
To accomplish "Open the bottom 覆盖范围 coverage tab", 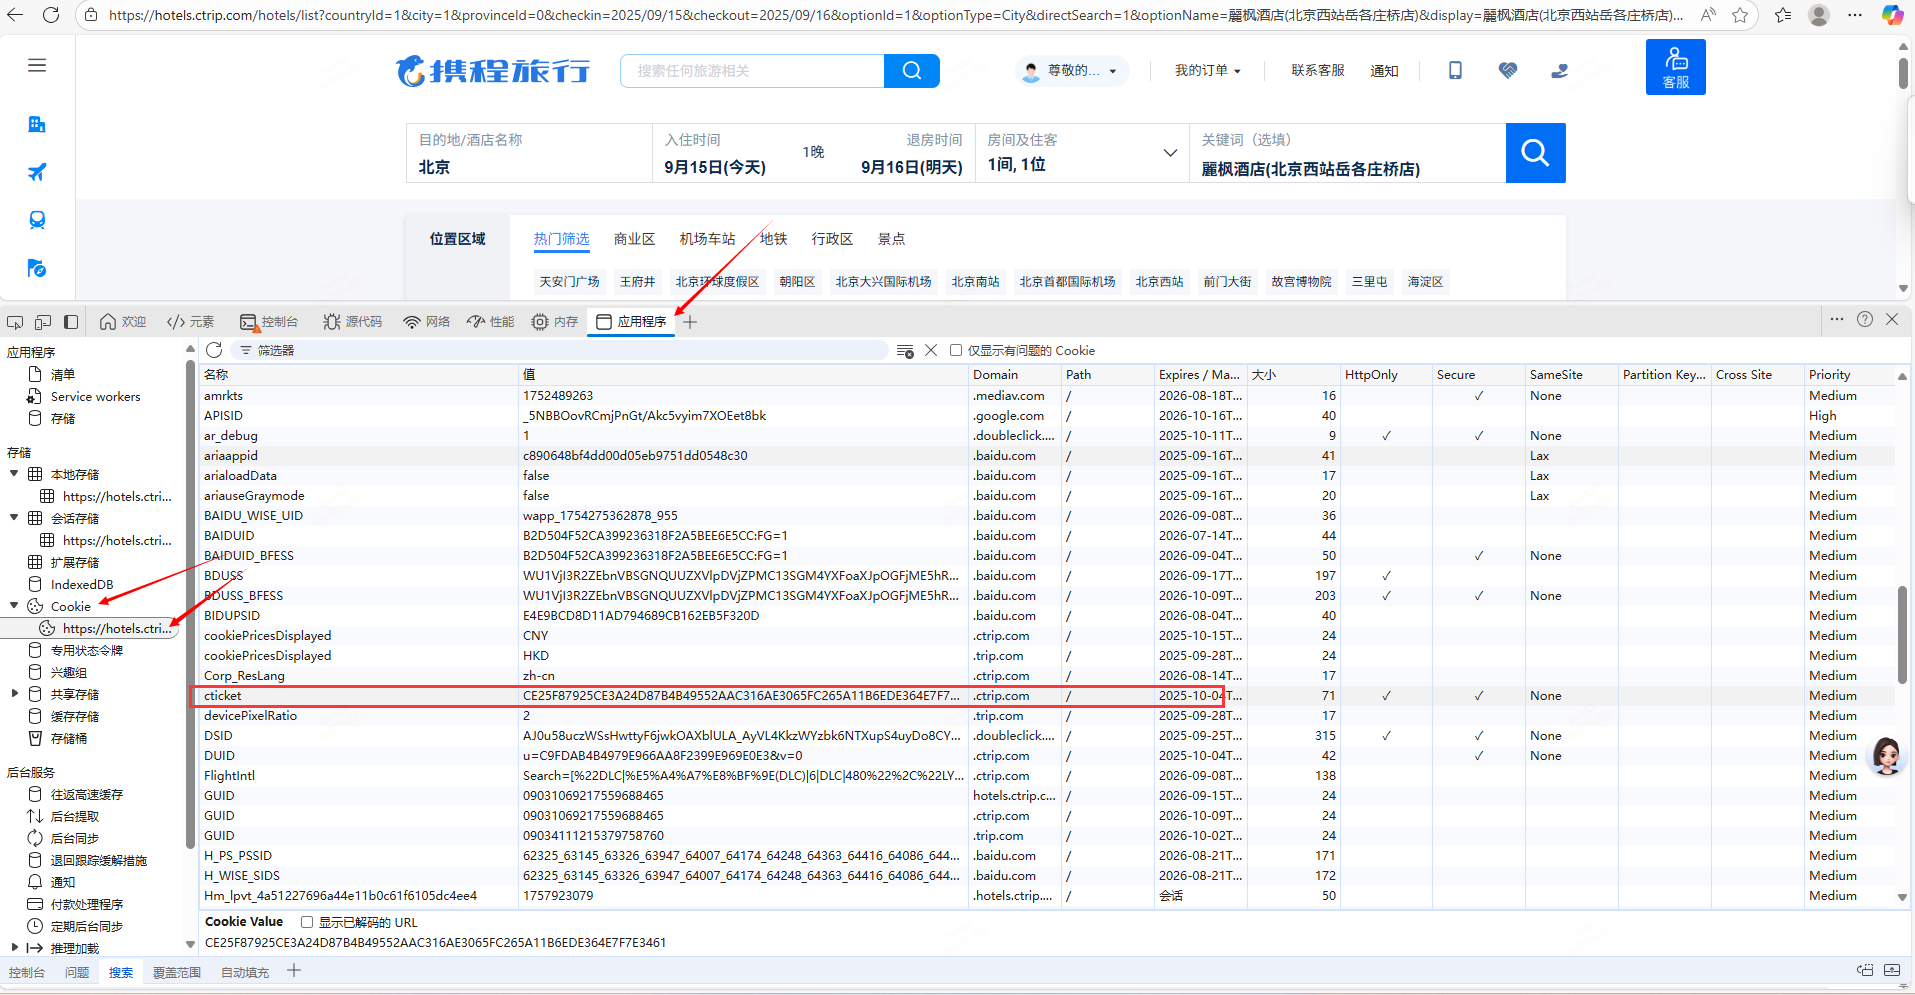I will pos(176,972).
